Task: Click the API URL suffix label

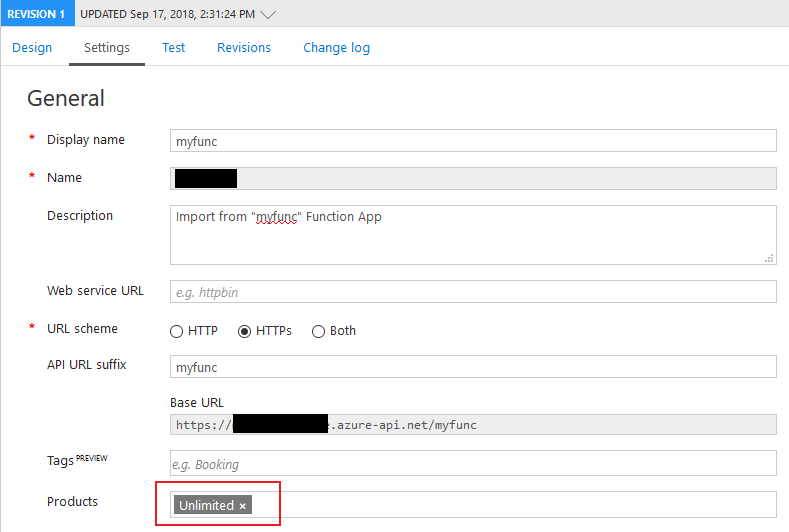Action: [87, 364]
